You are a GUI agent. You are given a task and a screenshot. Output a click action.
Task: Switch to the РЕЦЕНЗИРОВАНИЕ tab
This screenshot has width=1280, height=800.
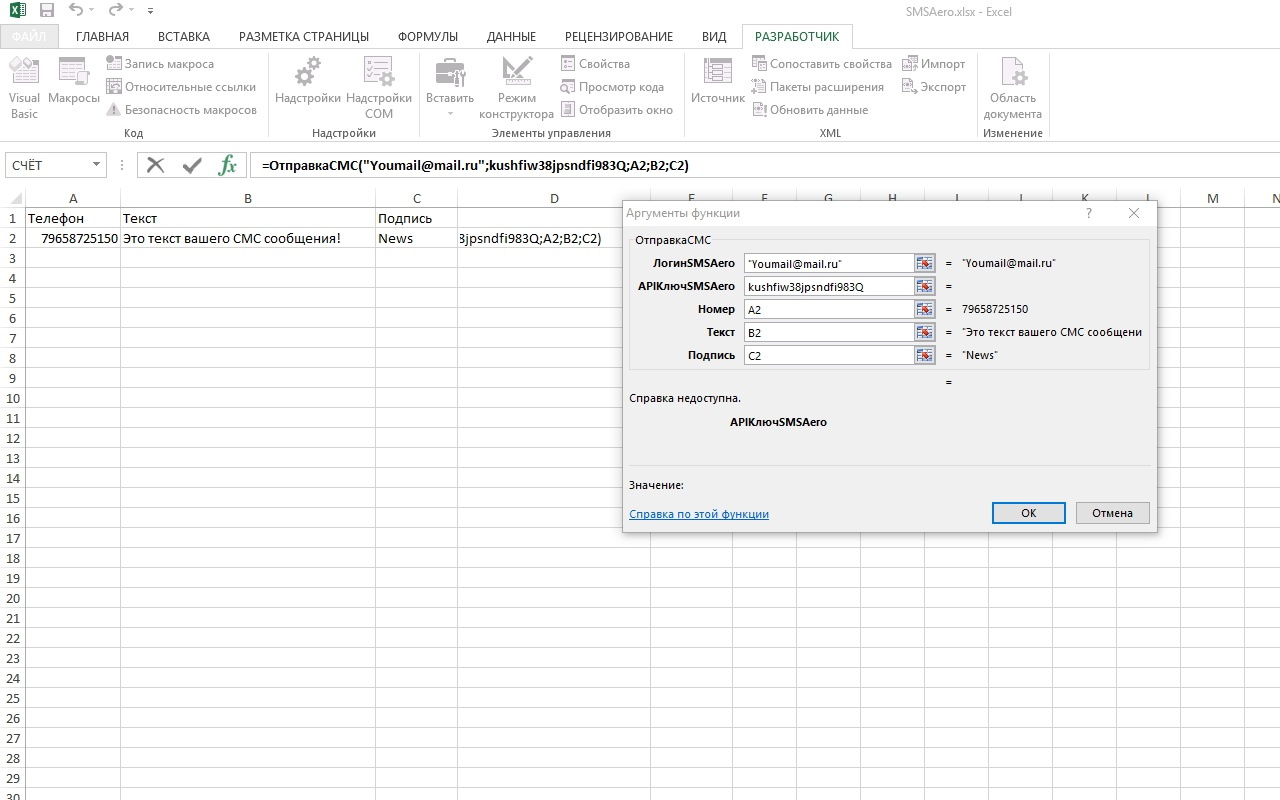619,37
